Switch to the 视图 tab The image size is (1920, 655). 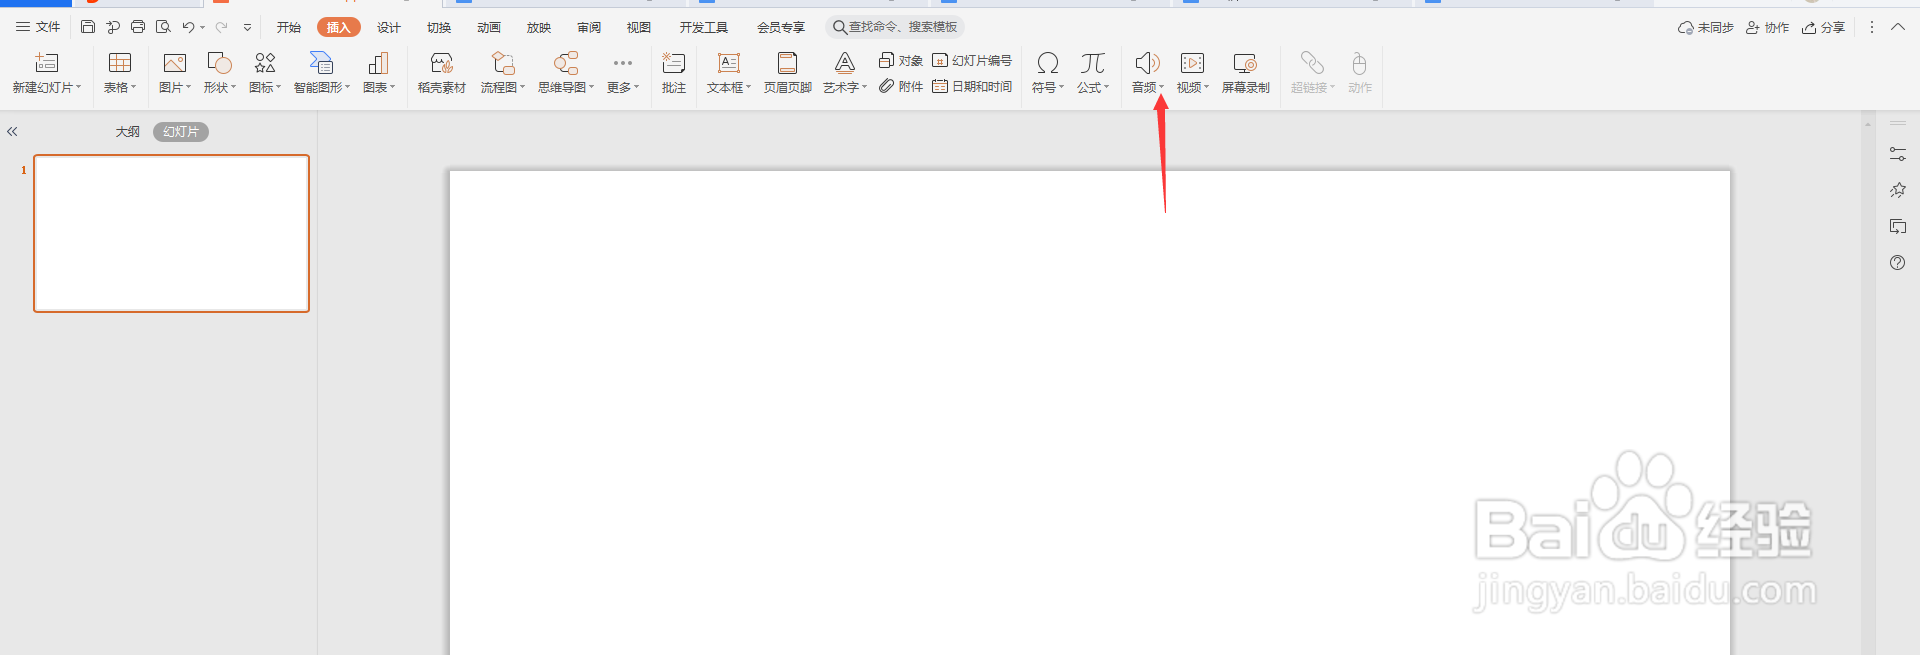pos(639,27)
